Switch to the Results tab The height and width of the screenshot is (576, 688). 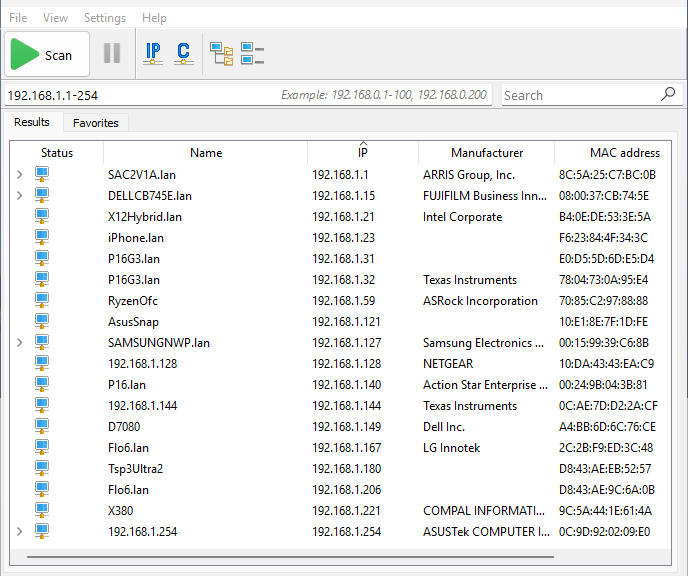[x=32, y=122]
